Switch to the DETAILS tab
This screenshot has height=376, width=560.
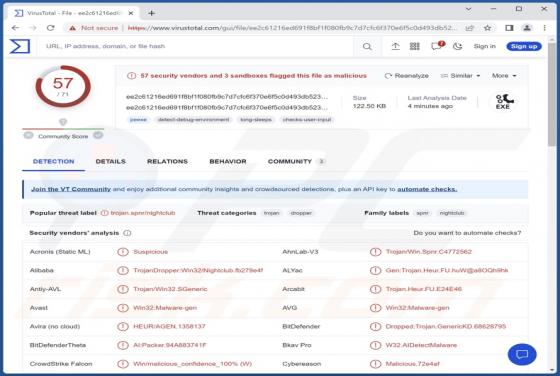(110, 161)
